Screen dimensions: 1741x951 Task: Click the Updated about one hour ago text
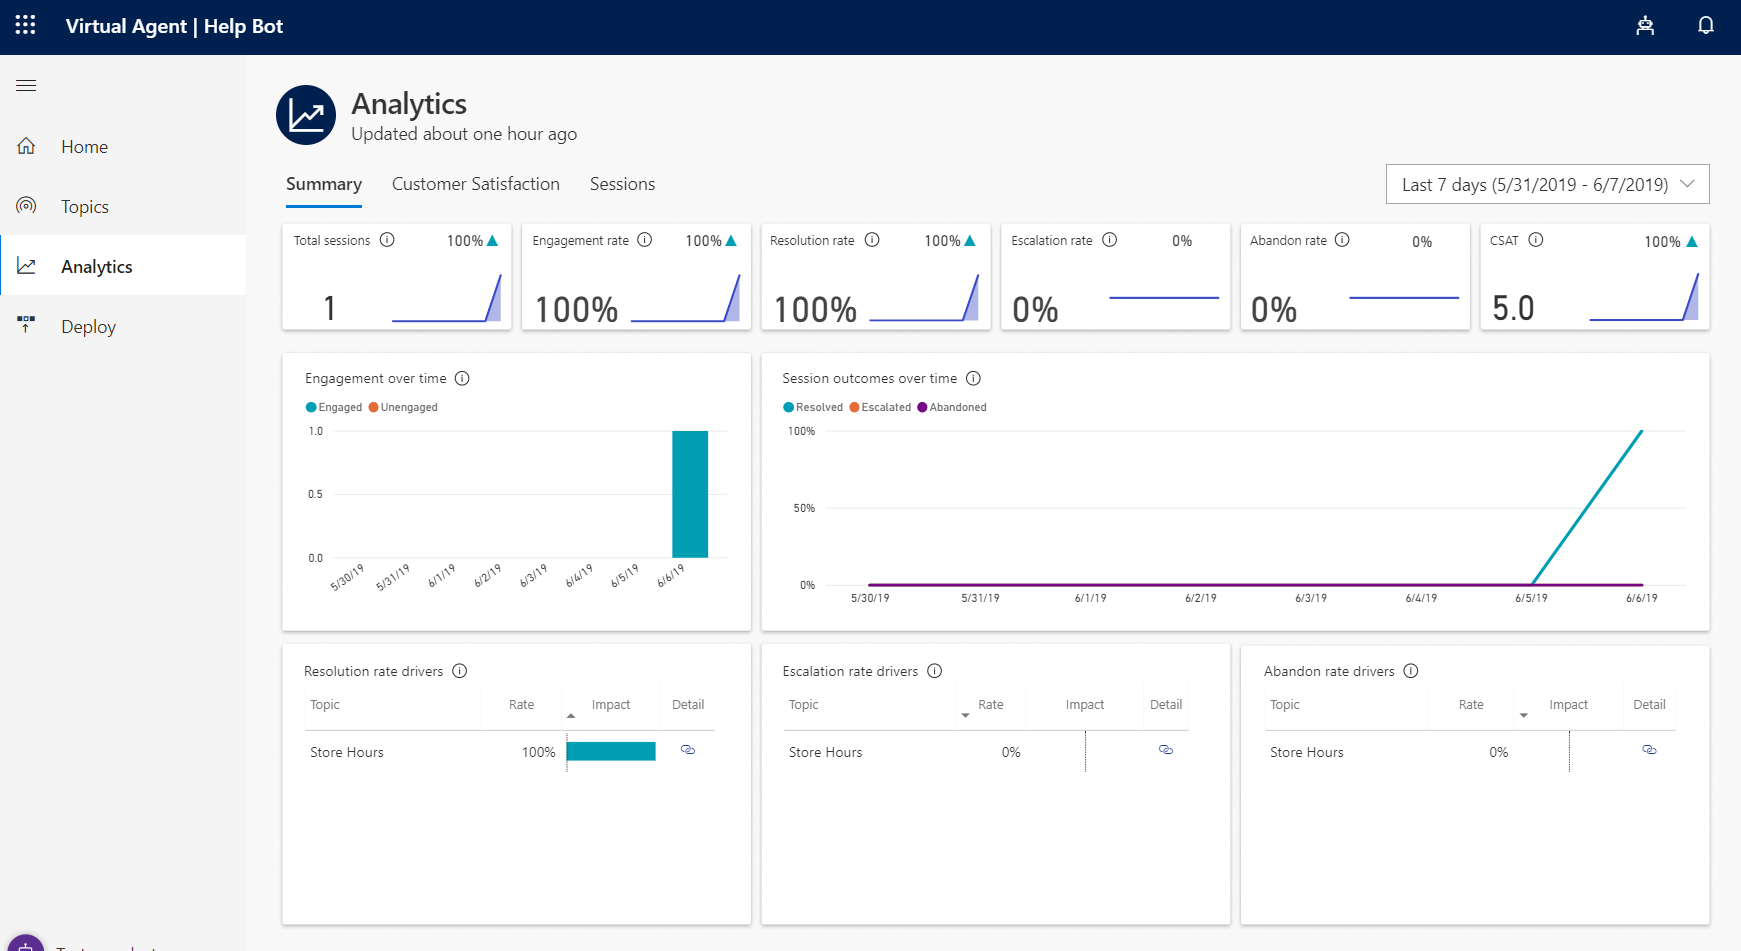click(464, 134)
